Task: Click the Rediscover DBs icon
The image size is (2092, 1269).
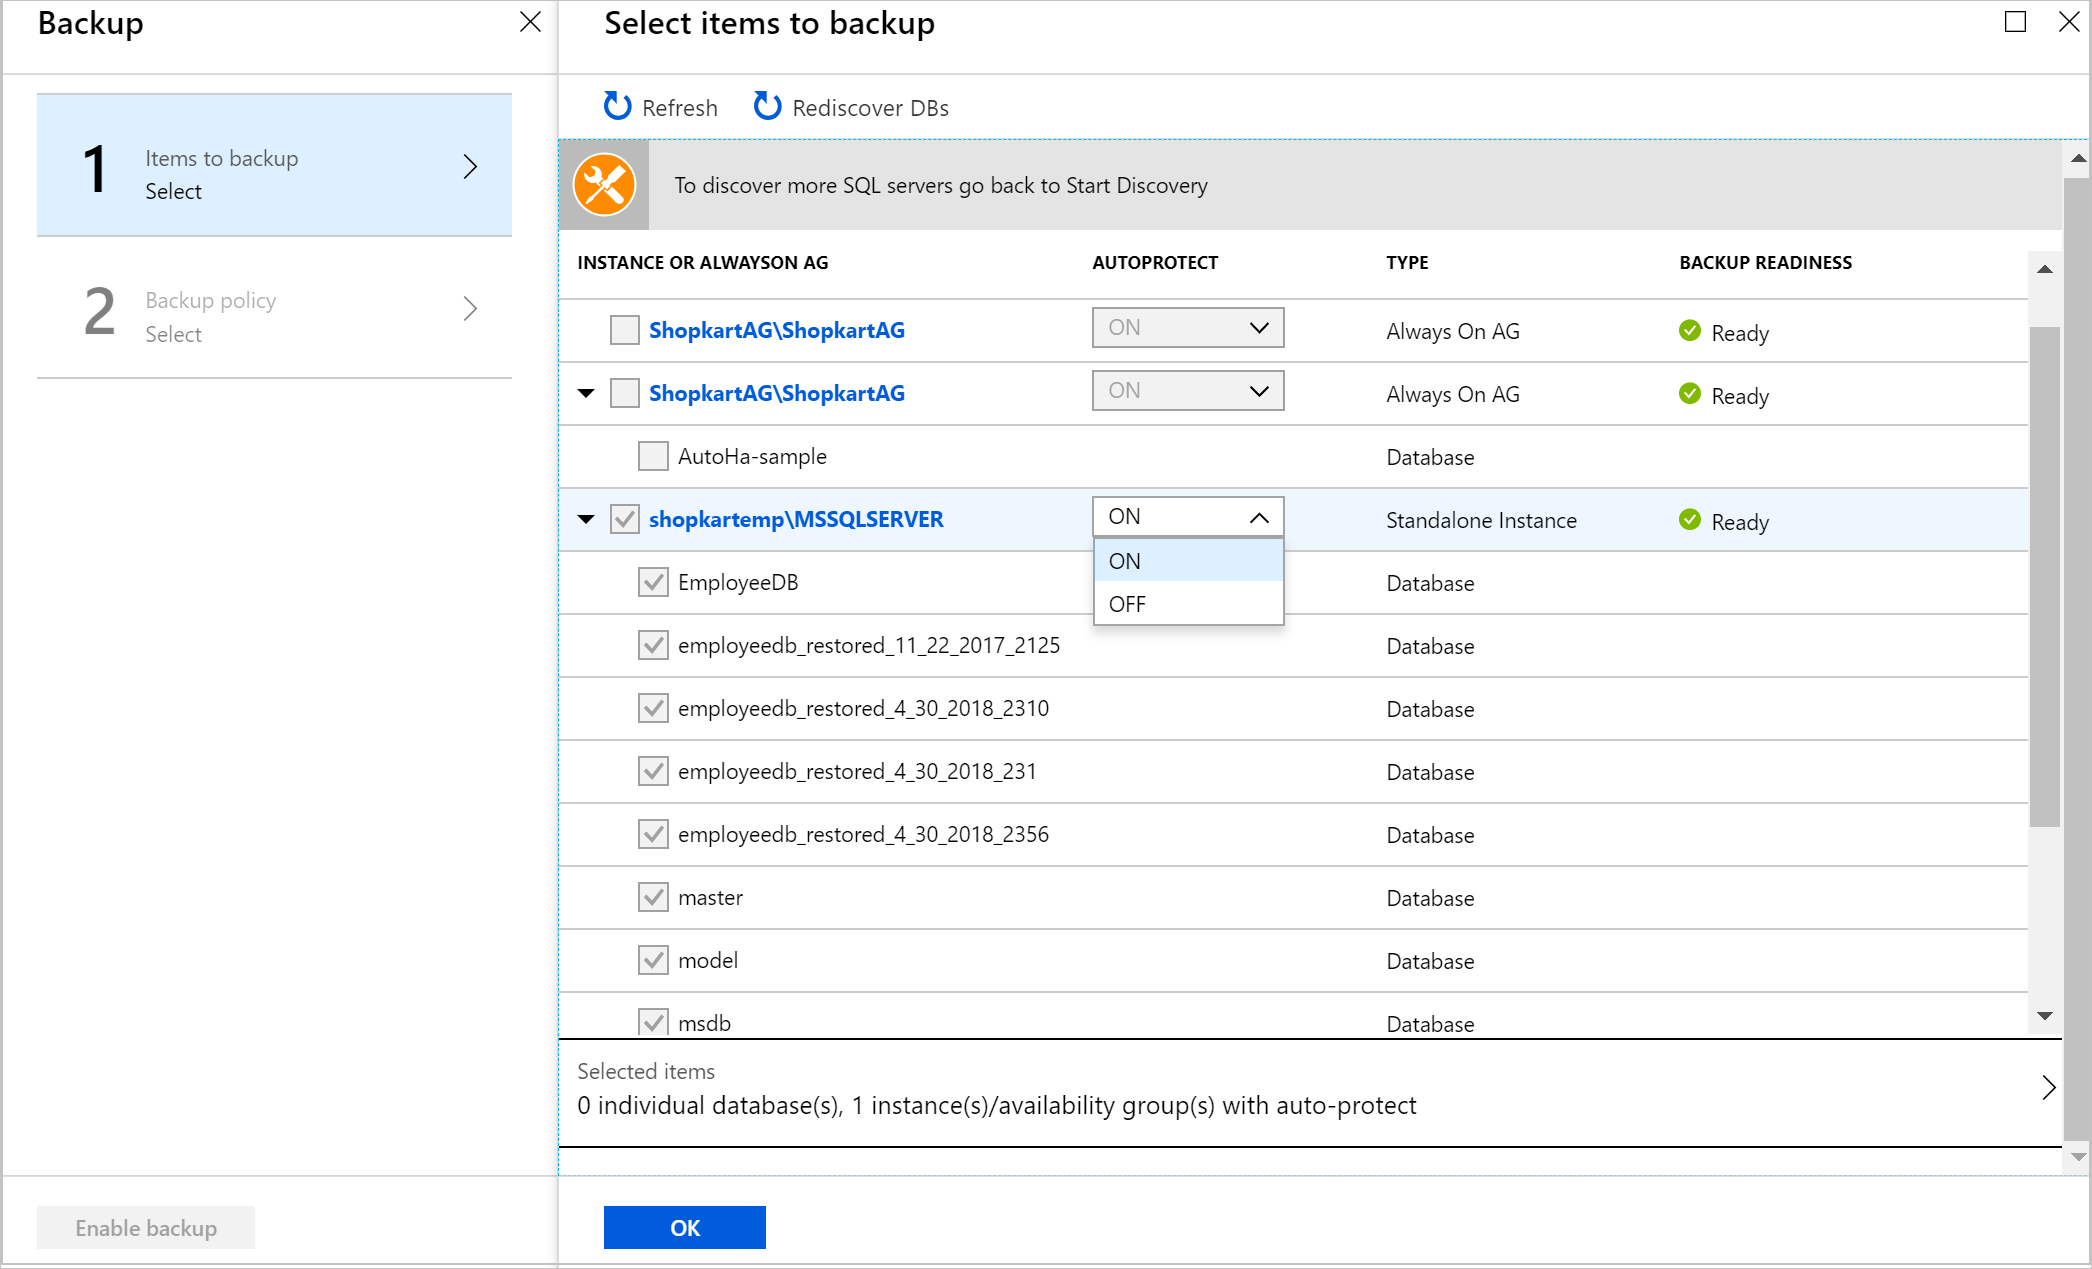Action: [765, 106]
